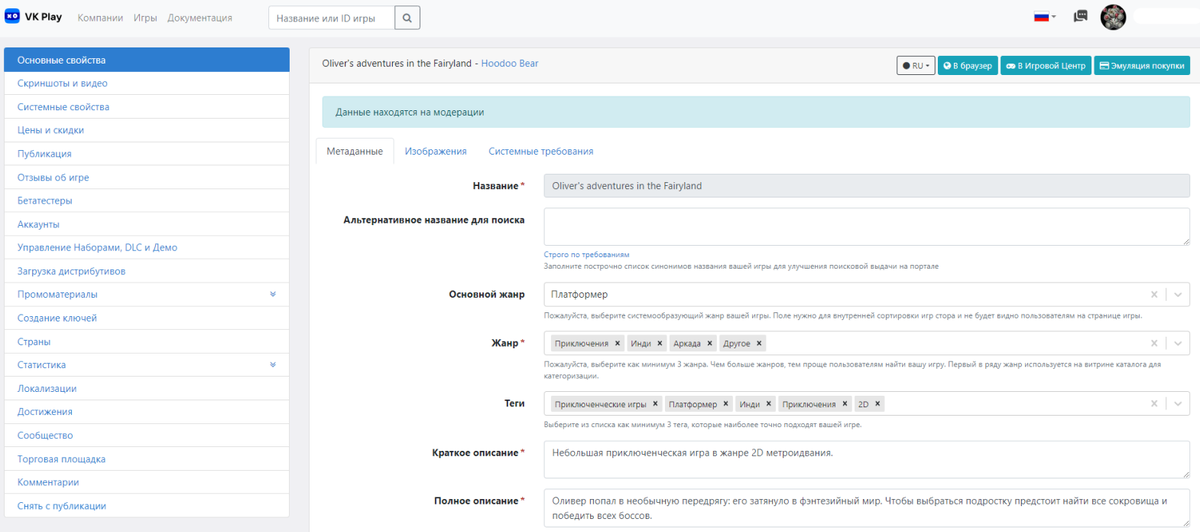
Task: Click the Эмуляция покупки button
Action: pos(1142,66)
